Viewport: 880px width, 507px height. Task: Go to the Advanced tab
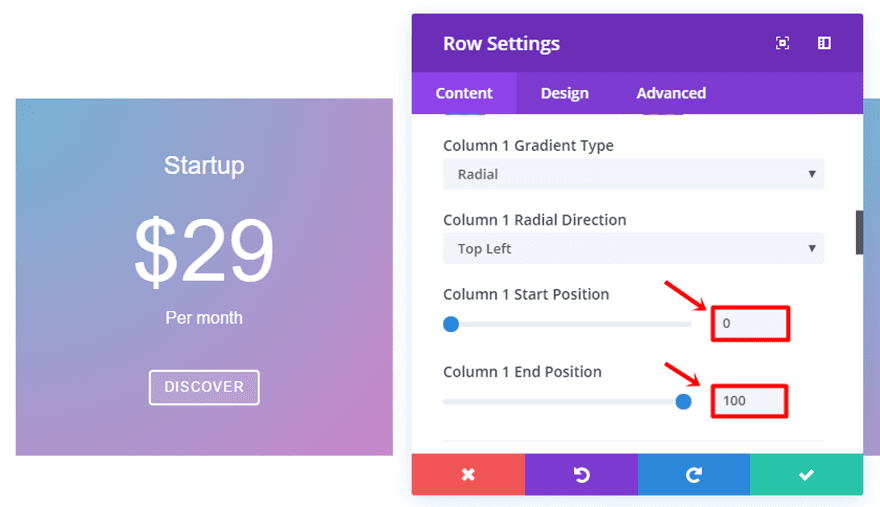[x=671, y=93]
